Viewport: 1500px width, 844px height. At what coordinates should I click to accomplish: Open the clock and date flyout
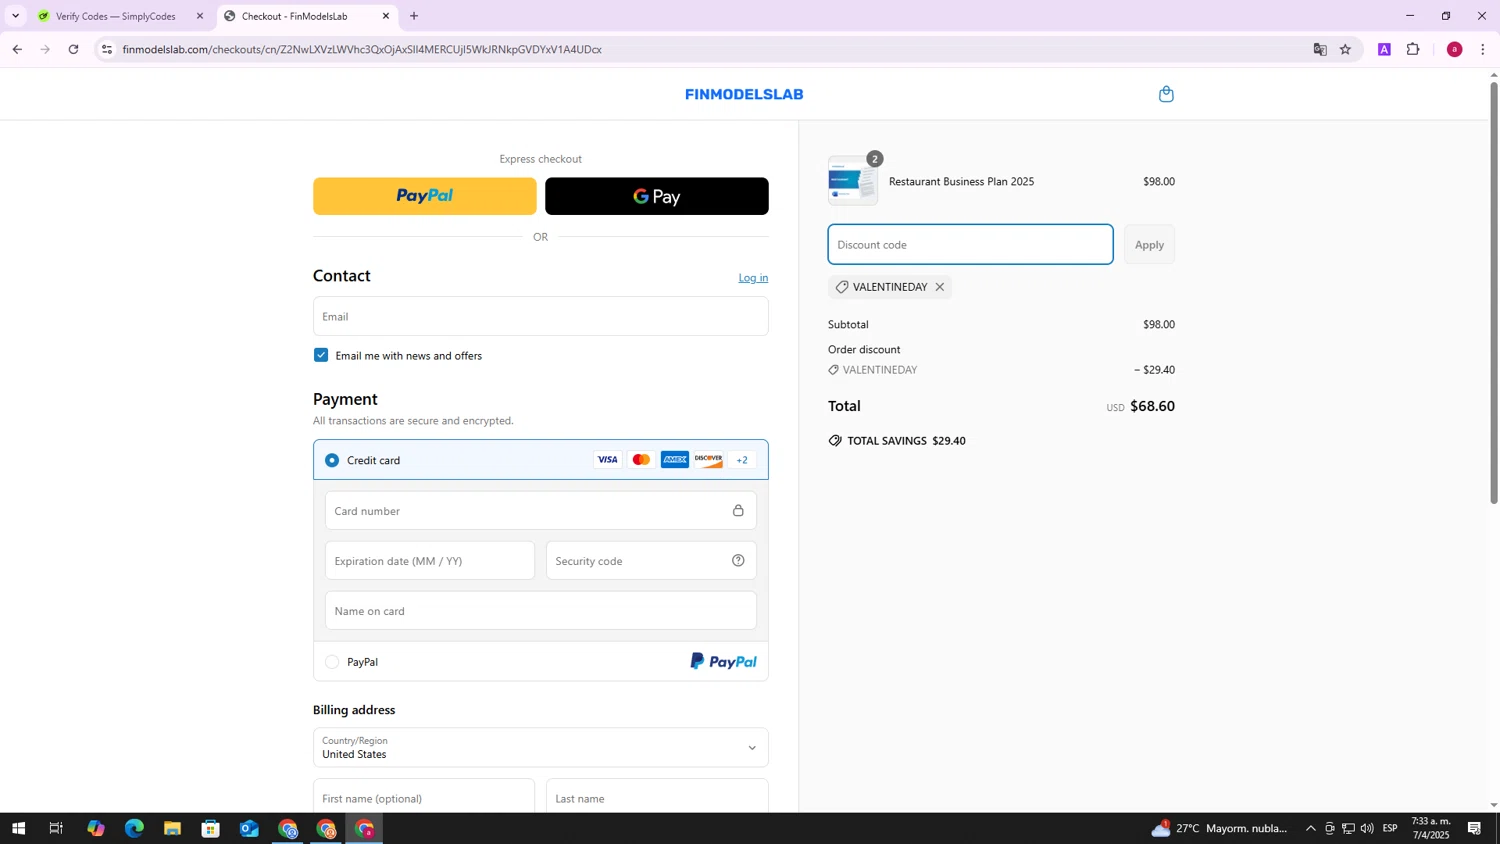(x=1431, y=829)
